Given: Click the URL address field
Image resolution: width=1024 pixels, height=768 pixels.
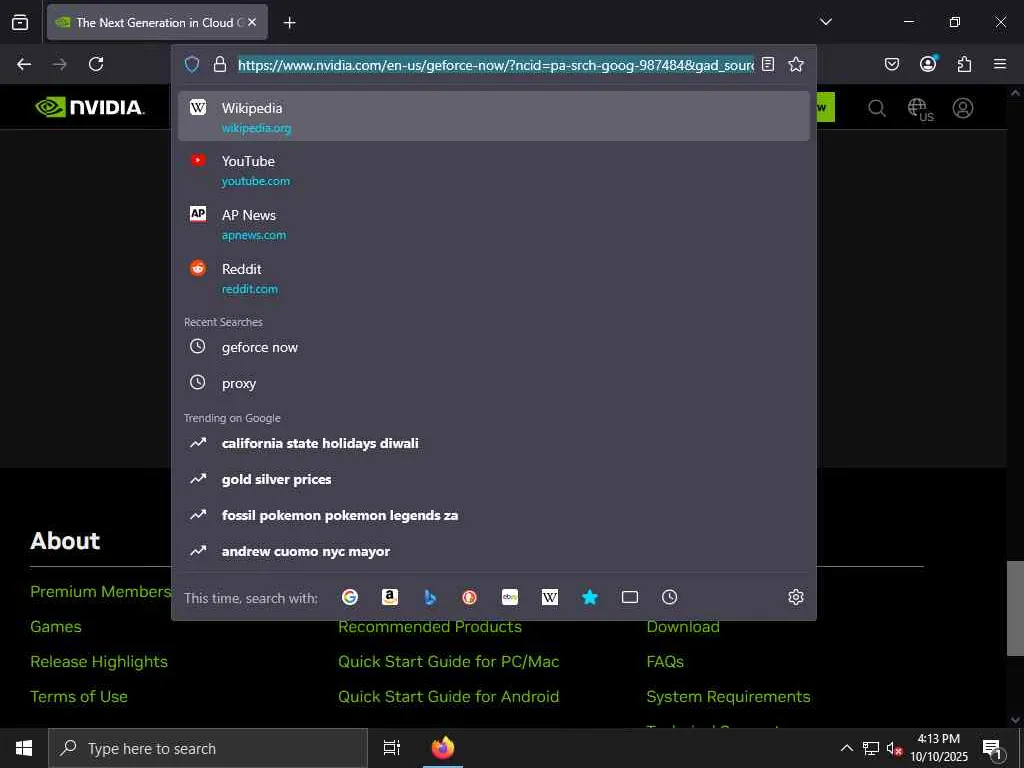Looking at the screenshot, I should (496, 65).
